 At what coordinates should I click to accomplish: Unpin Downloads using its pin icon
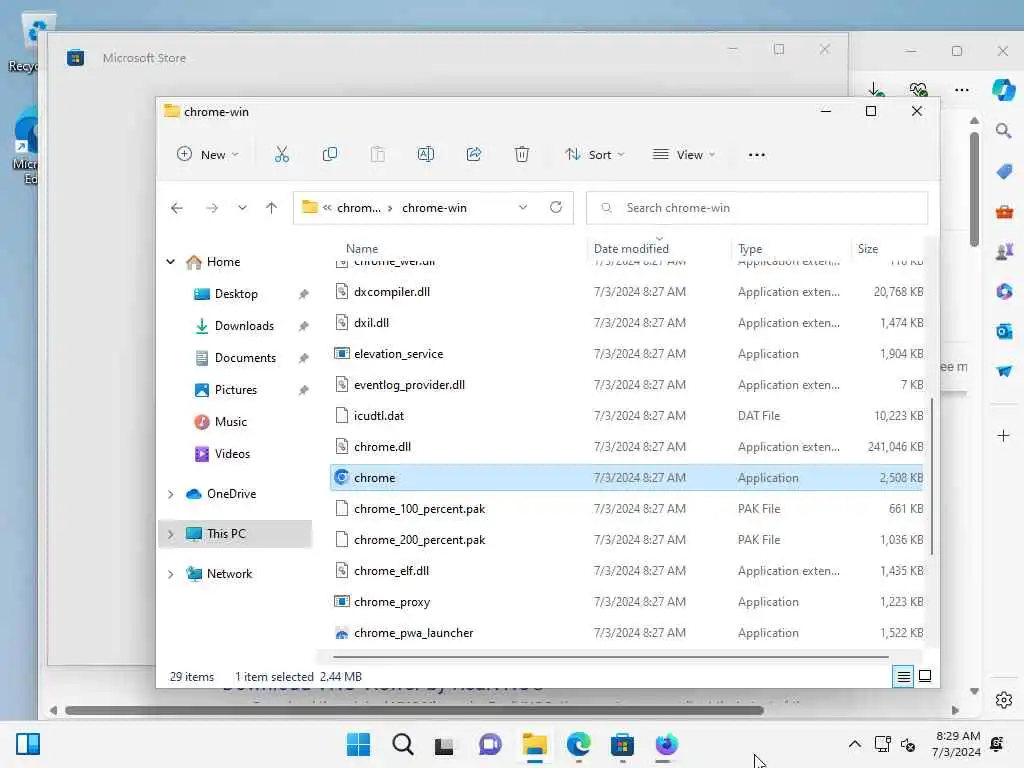pyautogui.click(x=304, y=326)
